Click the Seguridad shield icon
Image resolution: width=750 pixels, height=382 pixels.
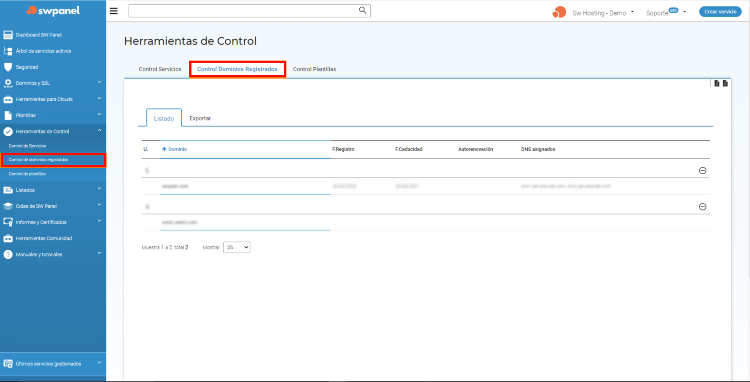[x=8, y=67]
